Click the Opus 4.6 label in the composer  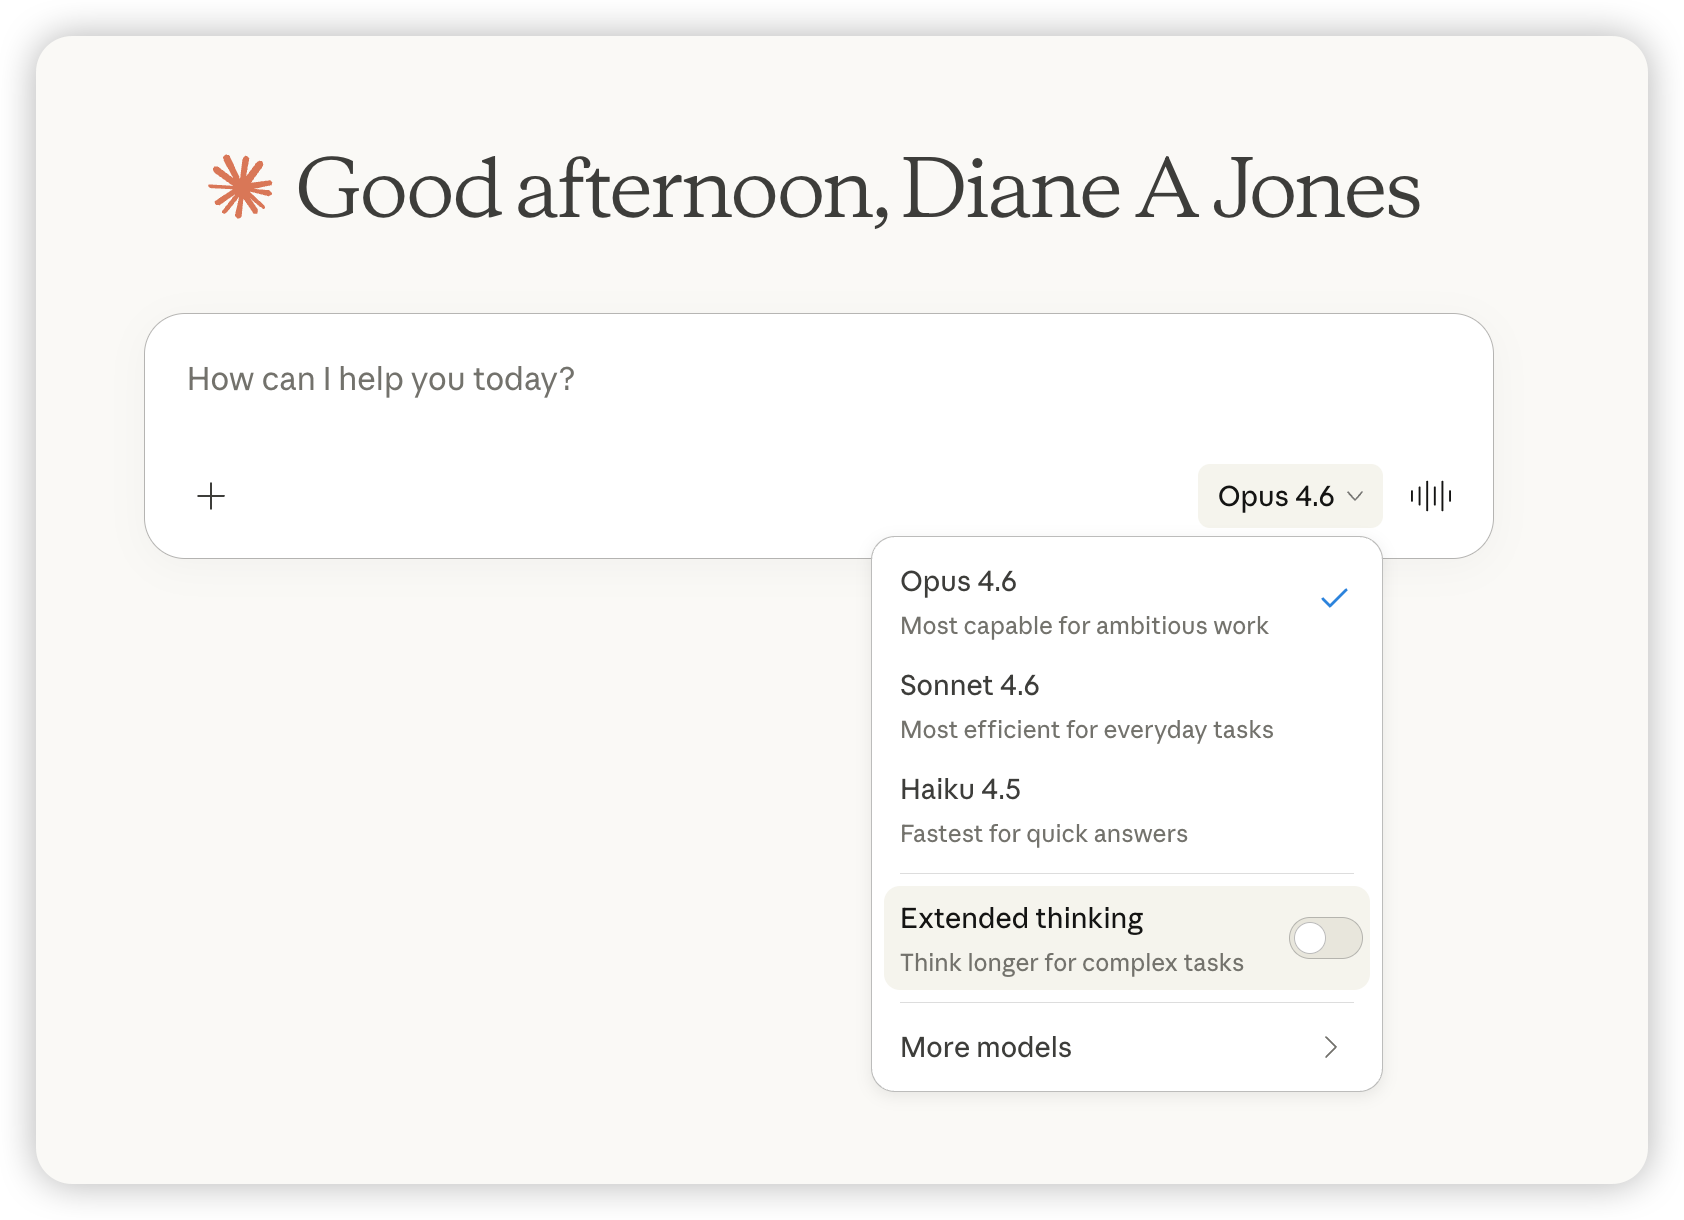(x=1275, y=496)
